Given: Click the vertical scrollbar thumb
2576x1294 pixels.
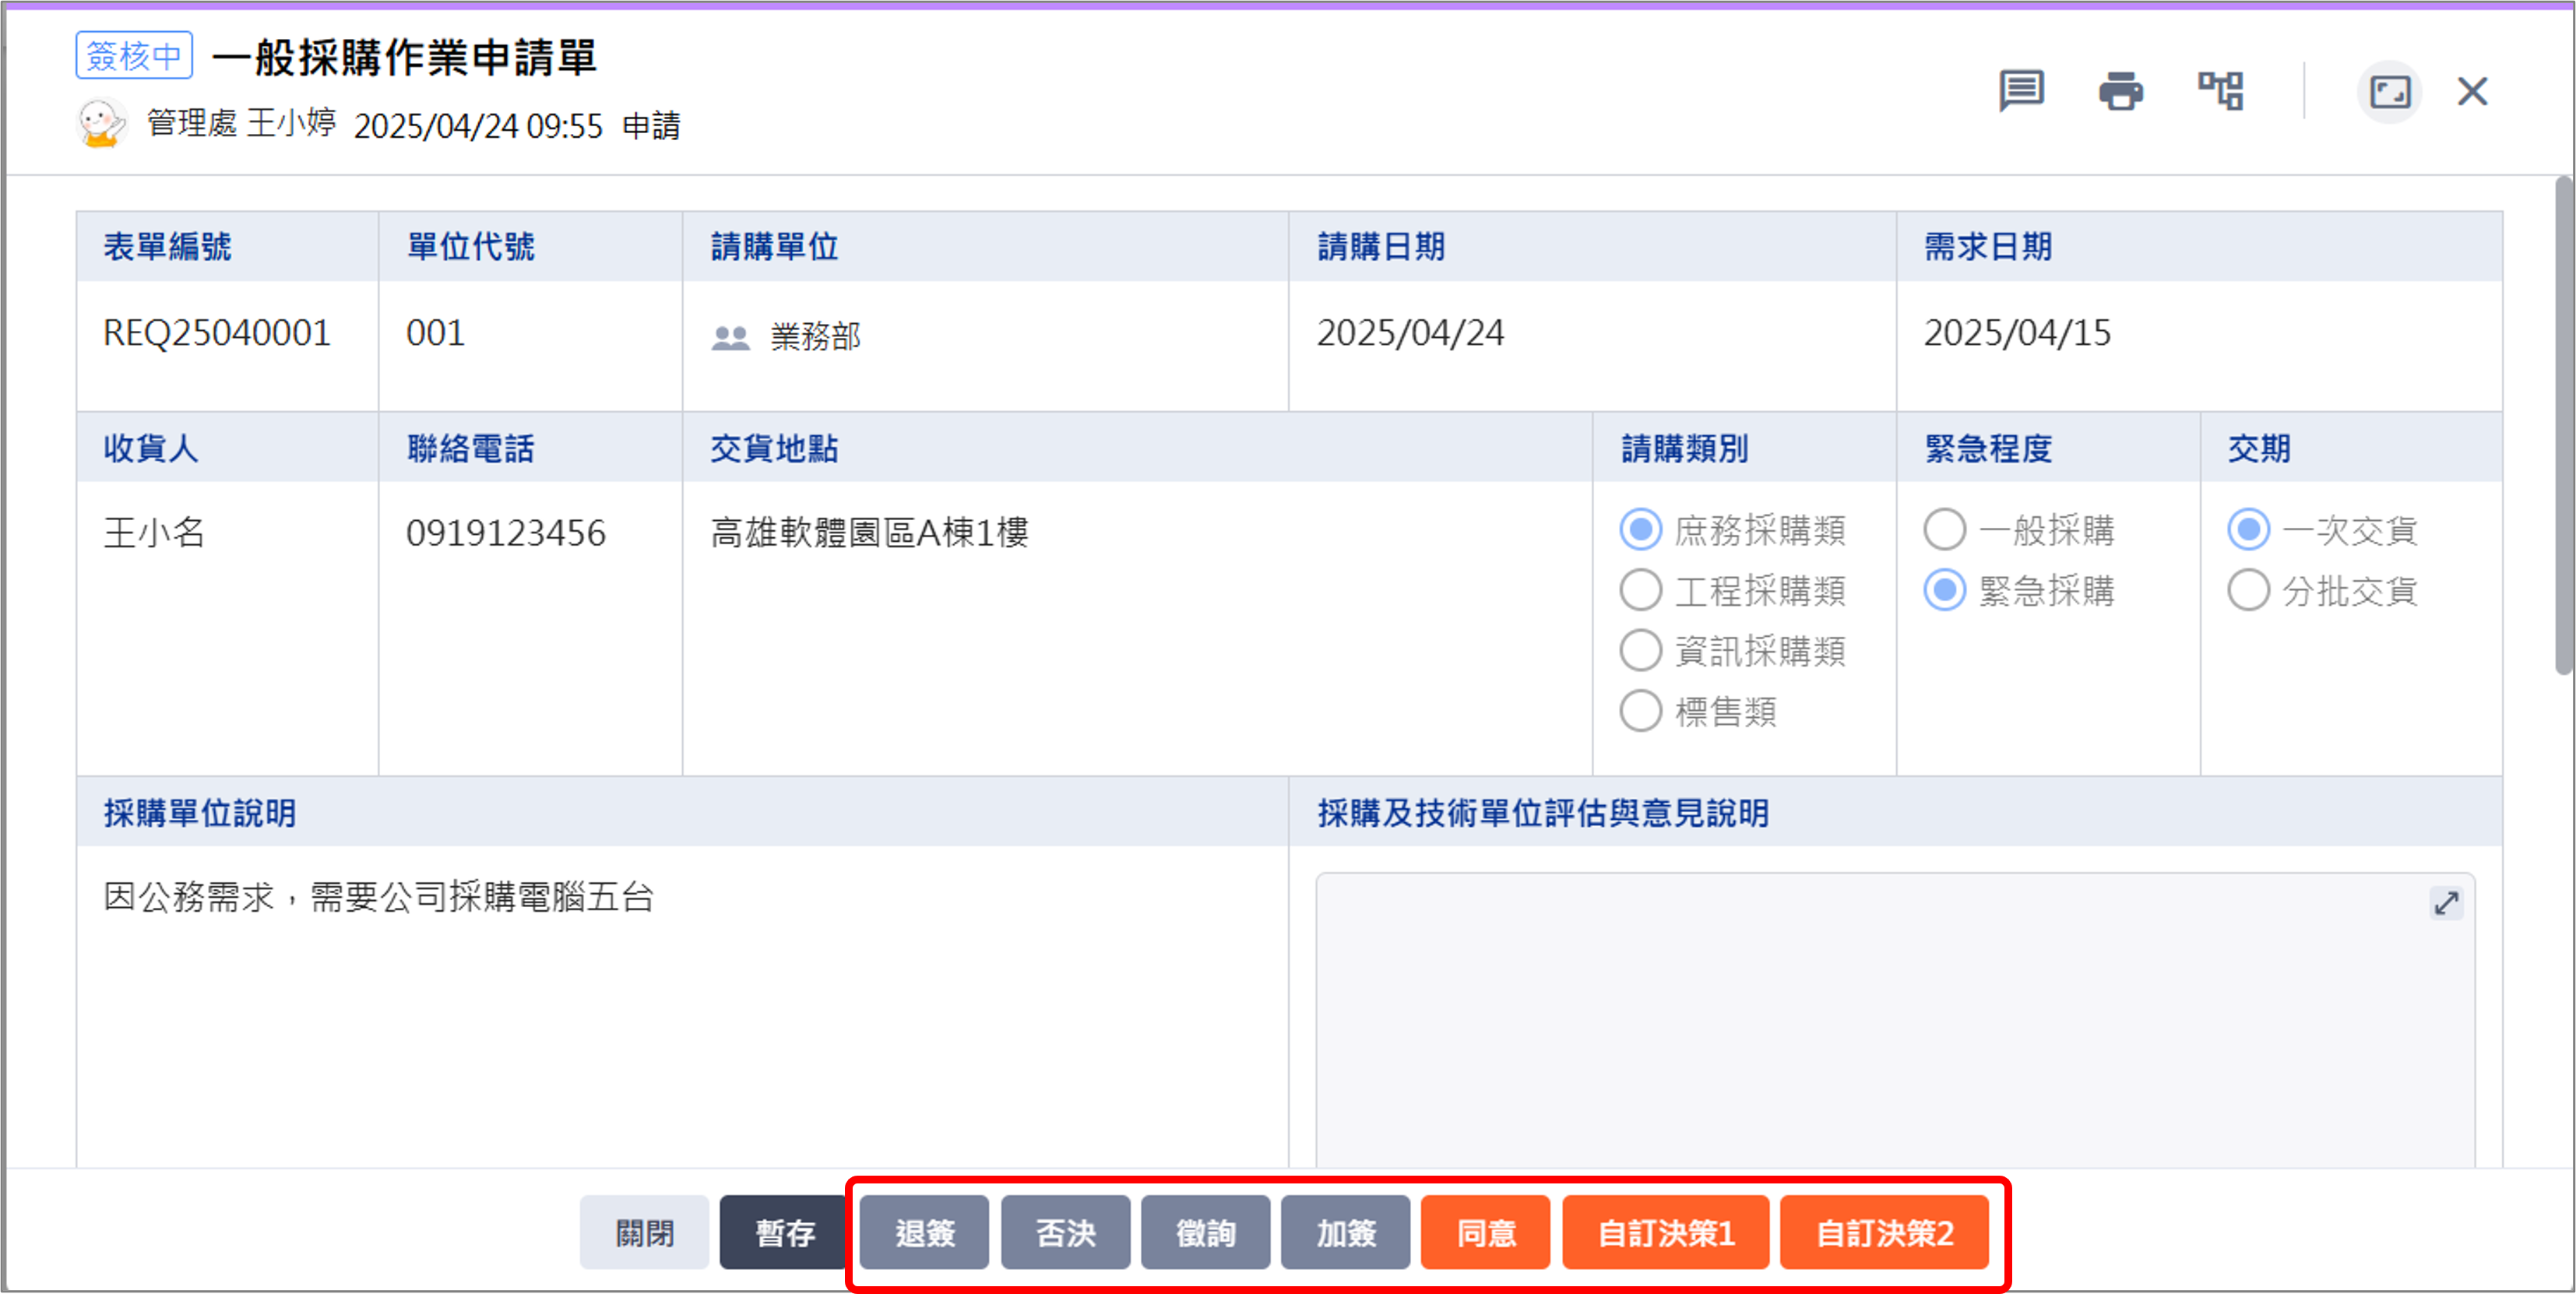Looking at the screenshot, I should [x=2565, y=427].
